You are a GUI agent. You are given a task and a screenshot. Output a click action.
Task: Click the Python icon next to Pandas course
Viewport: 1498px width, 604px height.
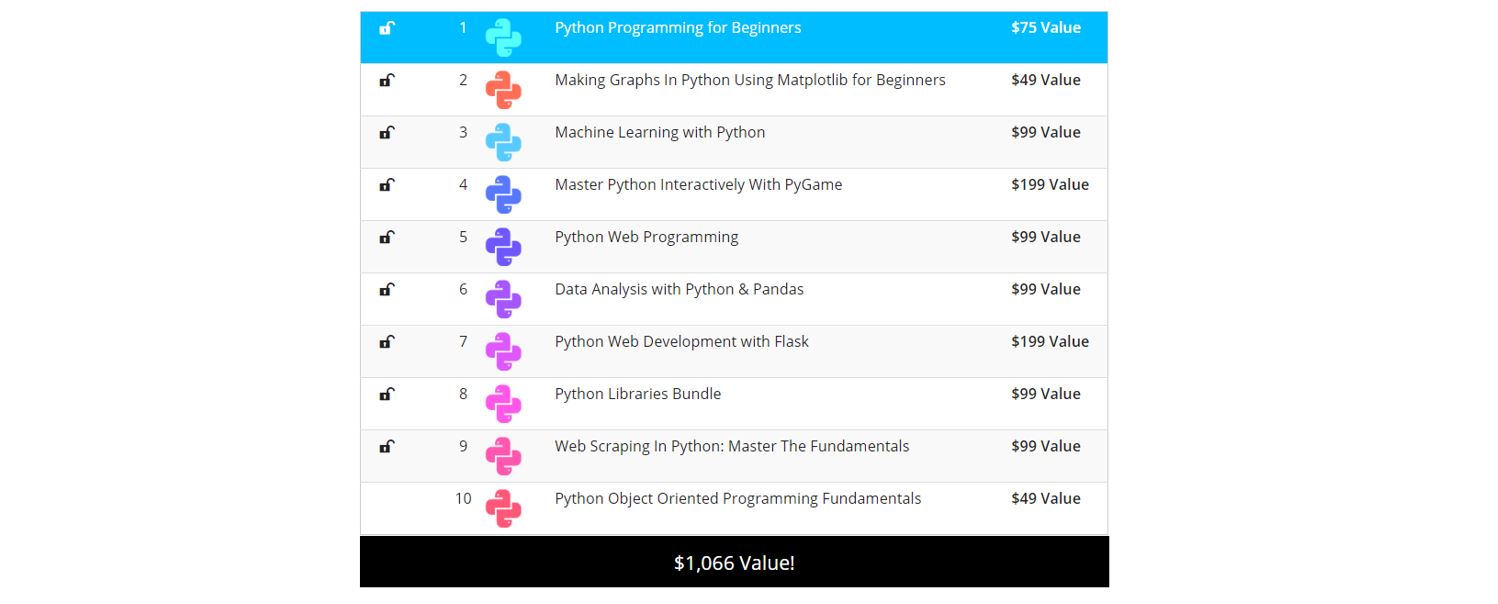[x=503, y=299]
